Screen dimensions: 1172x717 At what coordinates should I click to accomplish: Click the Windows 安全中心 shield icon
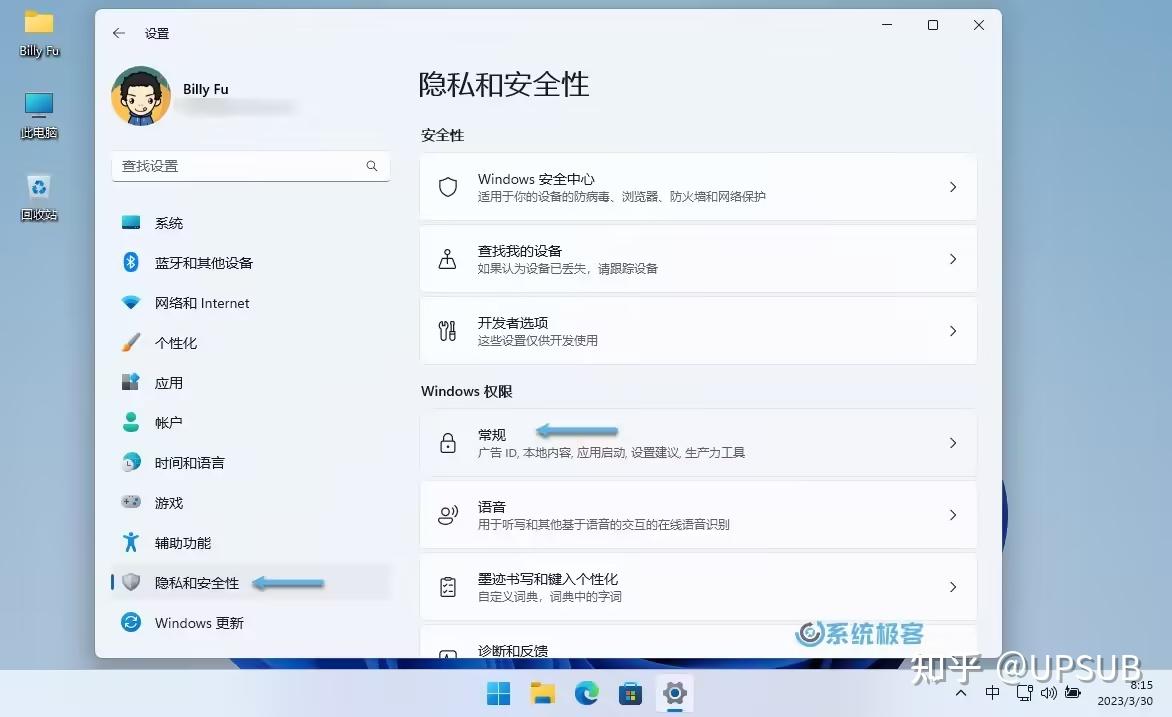(447, 187)
